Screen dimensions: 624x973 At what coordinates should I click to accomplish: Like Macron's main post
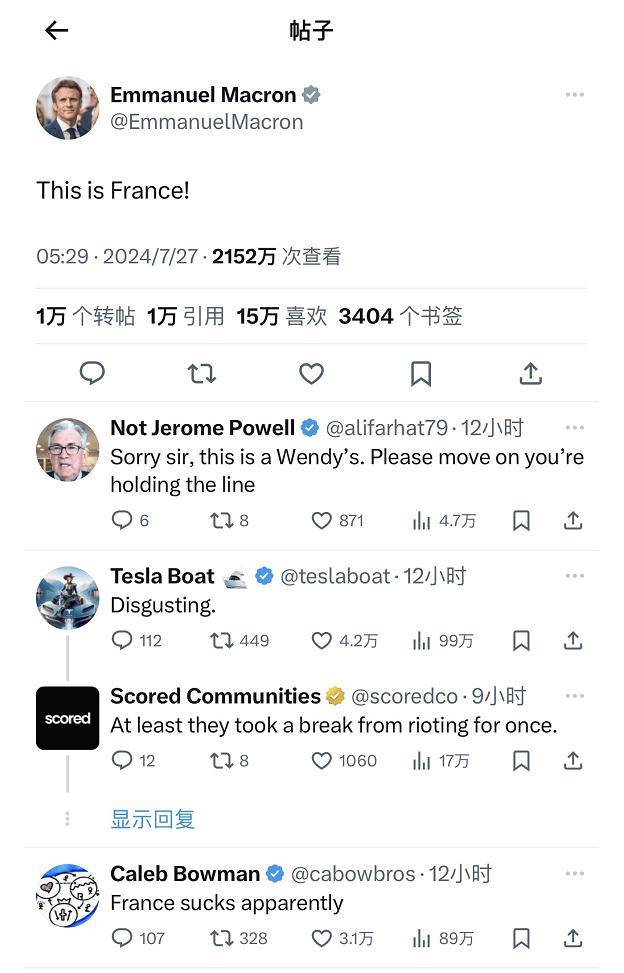point(311,373)
